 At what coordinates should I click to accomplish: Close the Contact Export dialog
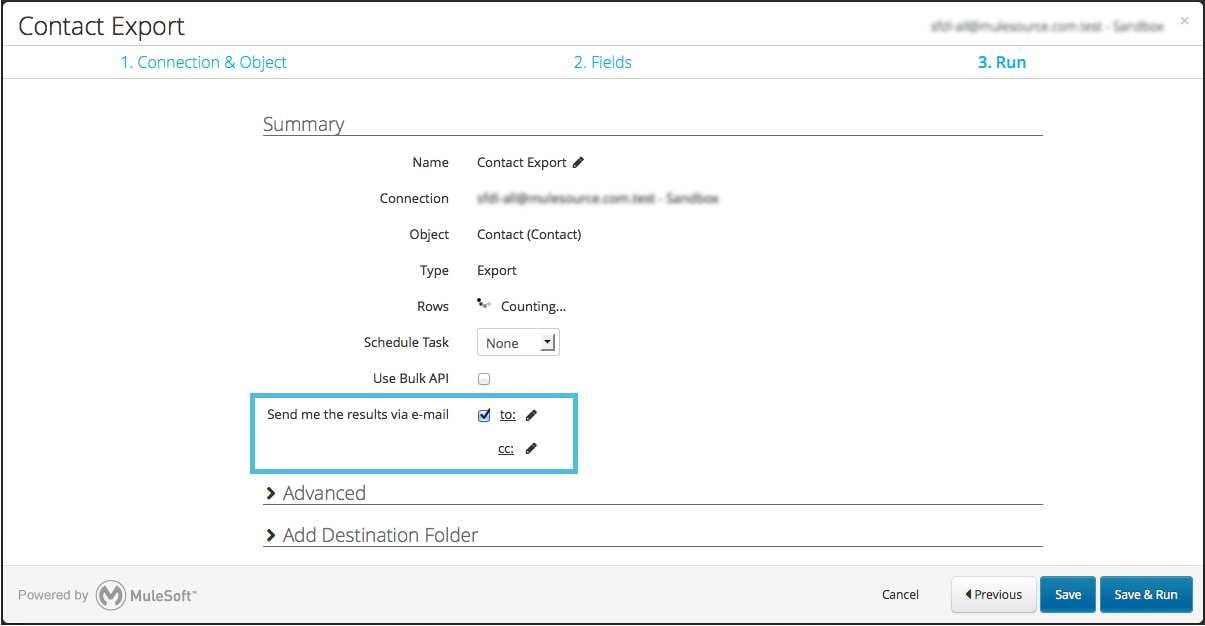pyautogui.click(x=1185, y=20)
